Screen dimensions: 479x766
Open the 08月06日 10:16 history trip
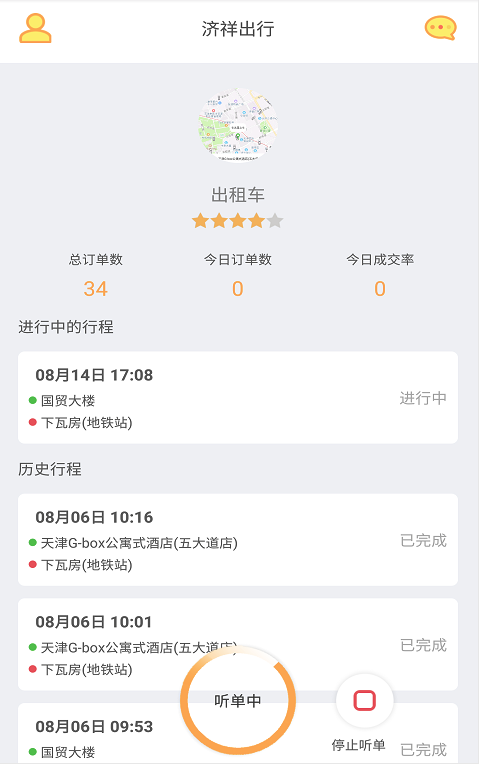click(x=238, y=540)
